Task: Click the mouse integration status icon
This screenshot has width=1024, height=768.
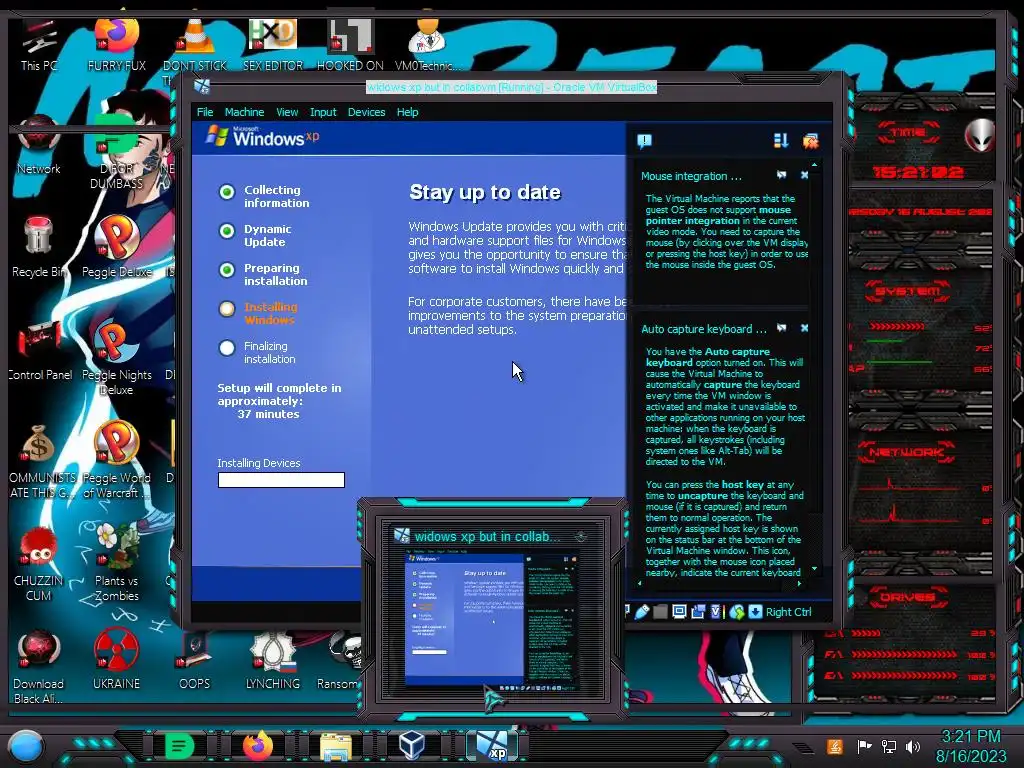Action: 737,612
